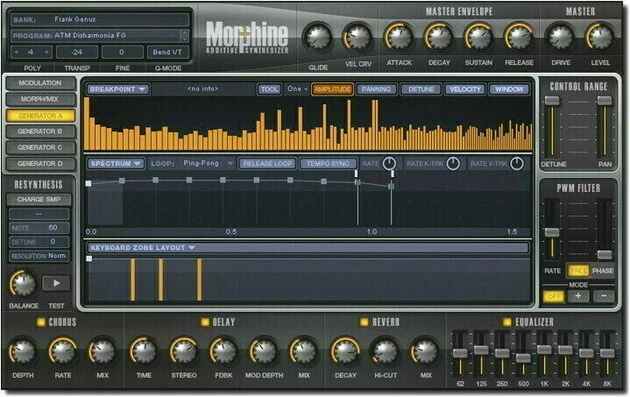Select the Amplitude view button
The height and width of the screenshot is (397, 630).
[332, 89]
